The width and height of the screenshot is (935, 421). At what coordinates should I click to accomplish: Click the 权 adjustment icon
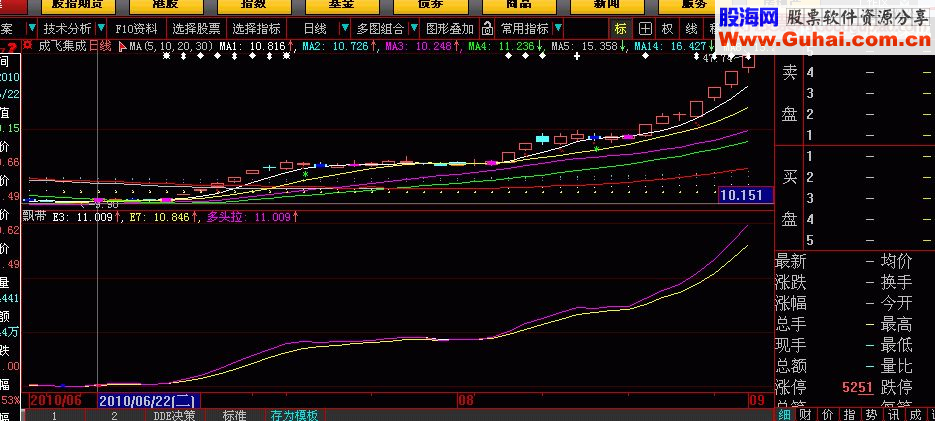(667, 28)
